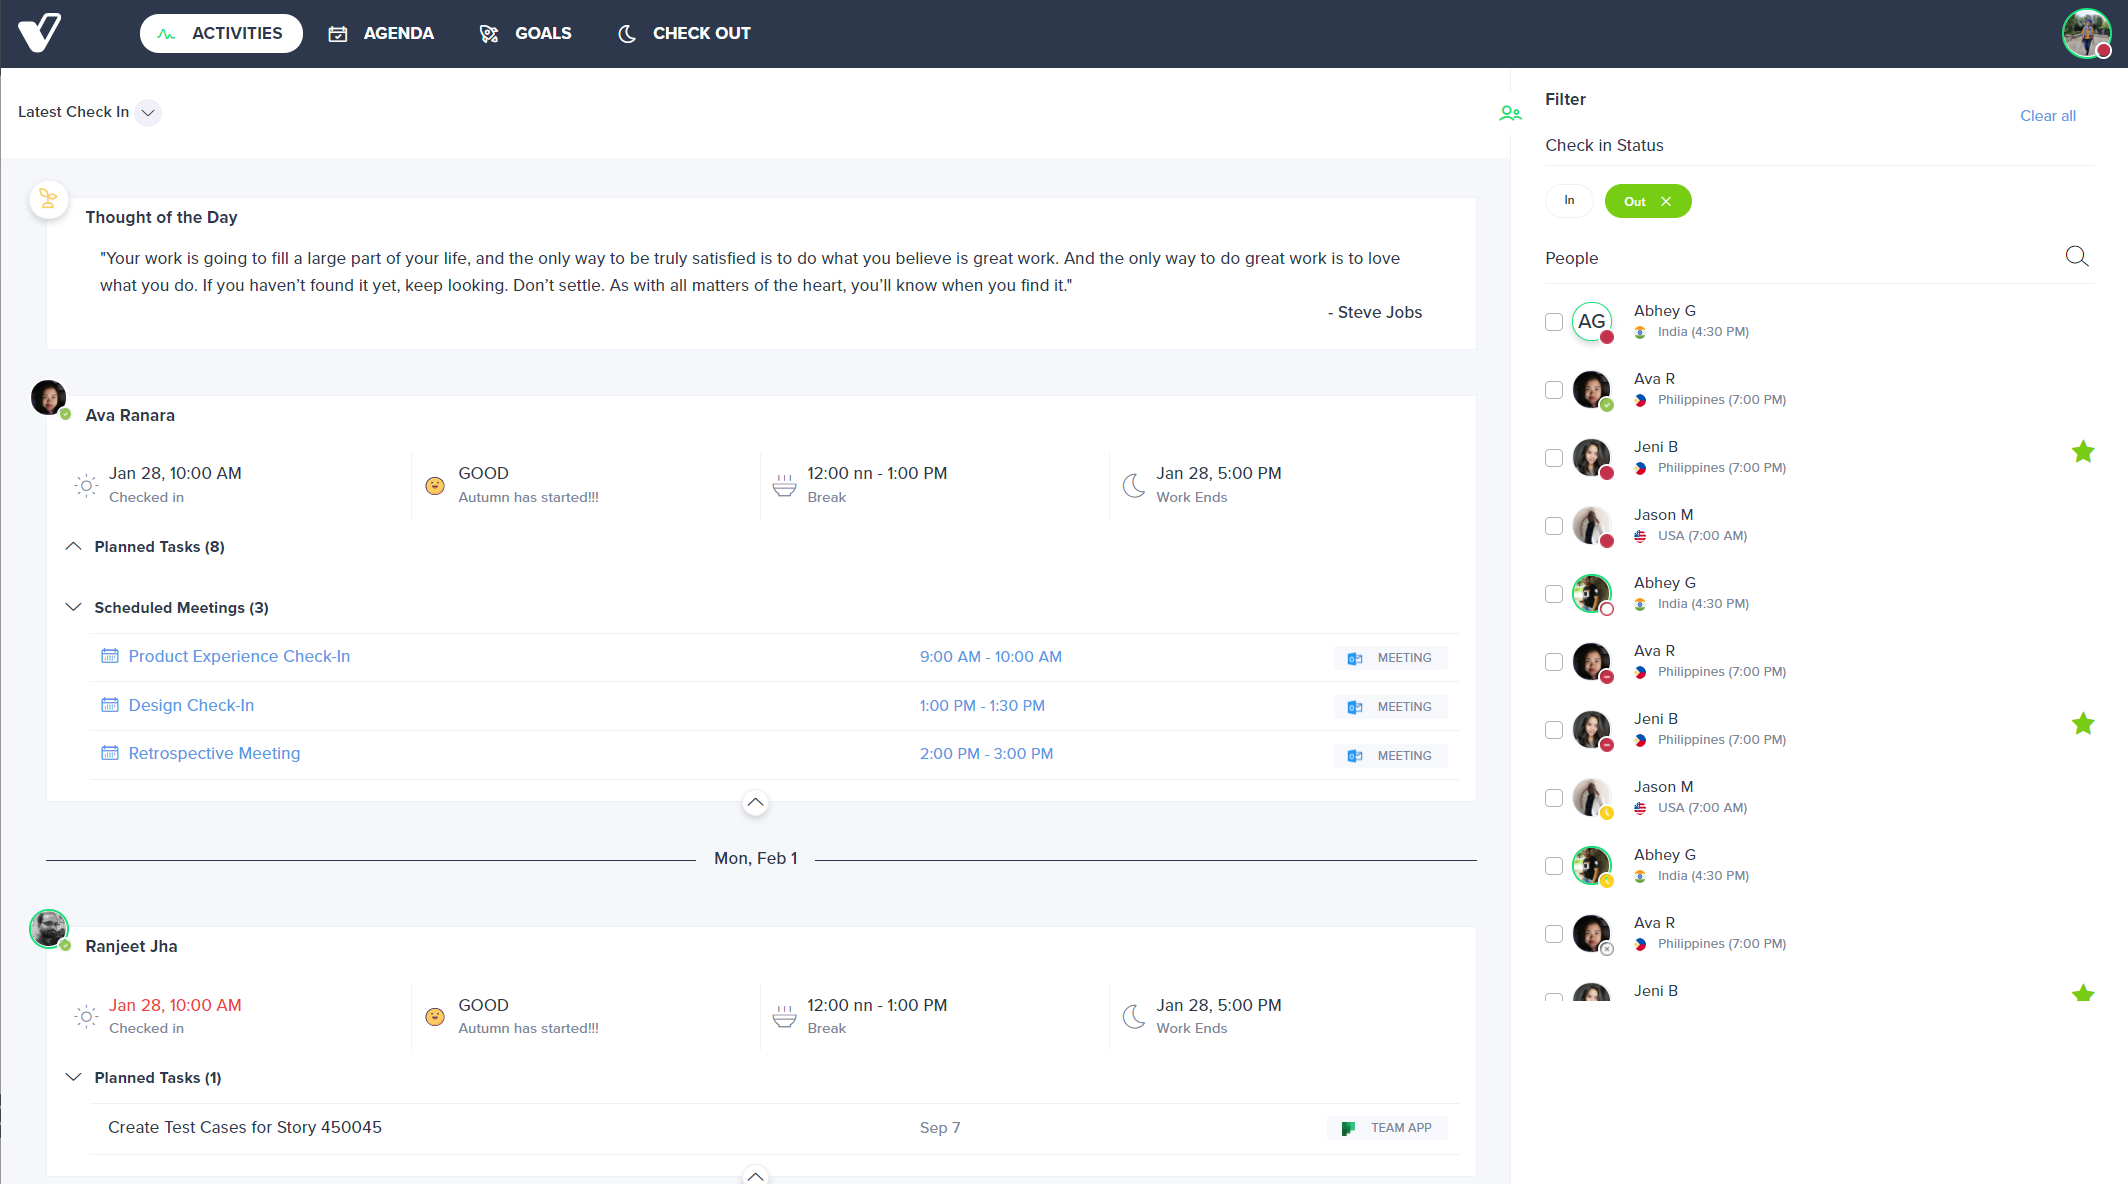Click Clear all filters link
This screenshot has height=1184, width=2128.
pos(2047,116)
